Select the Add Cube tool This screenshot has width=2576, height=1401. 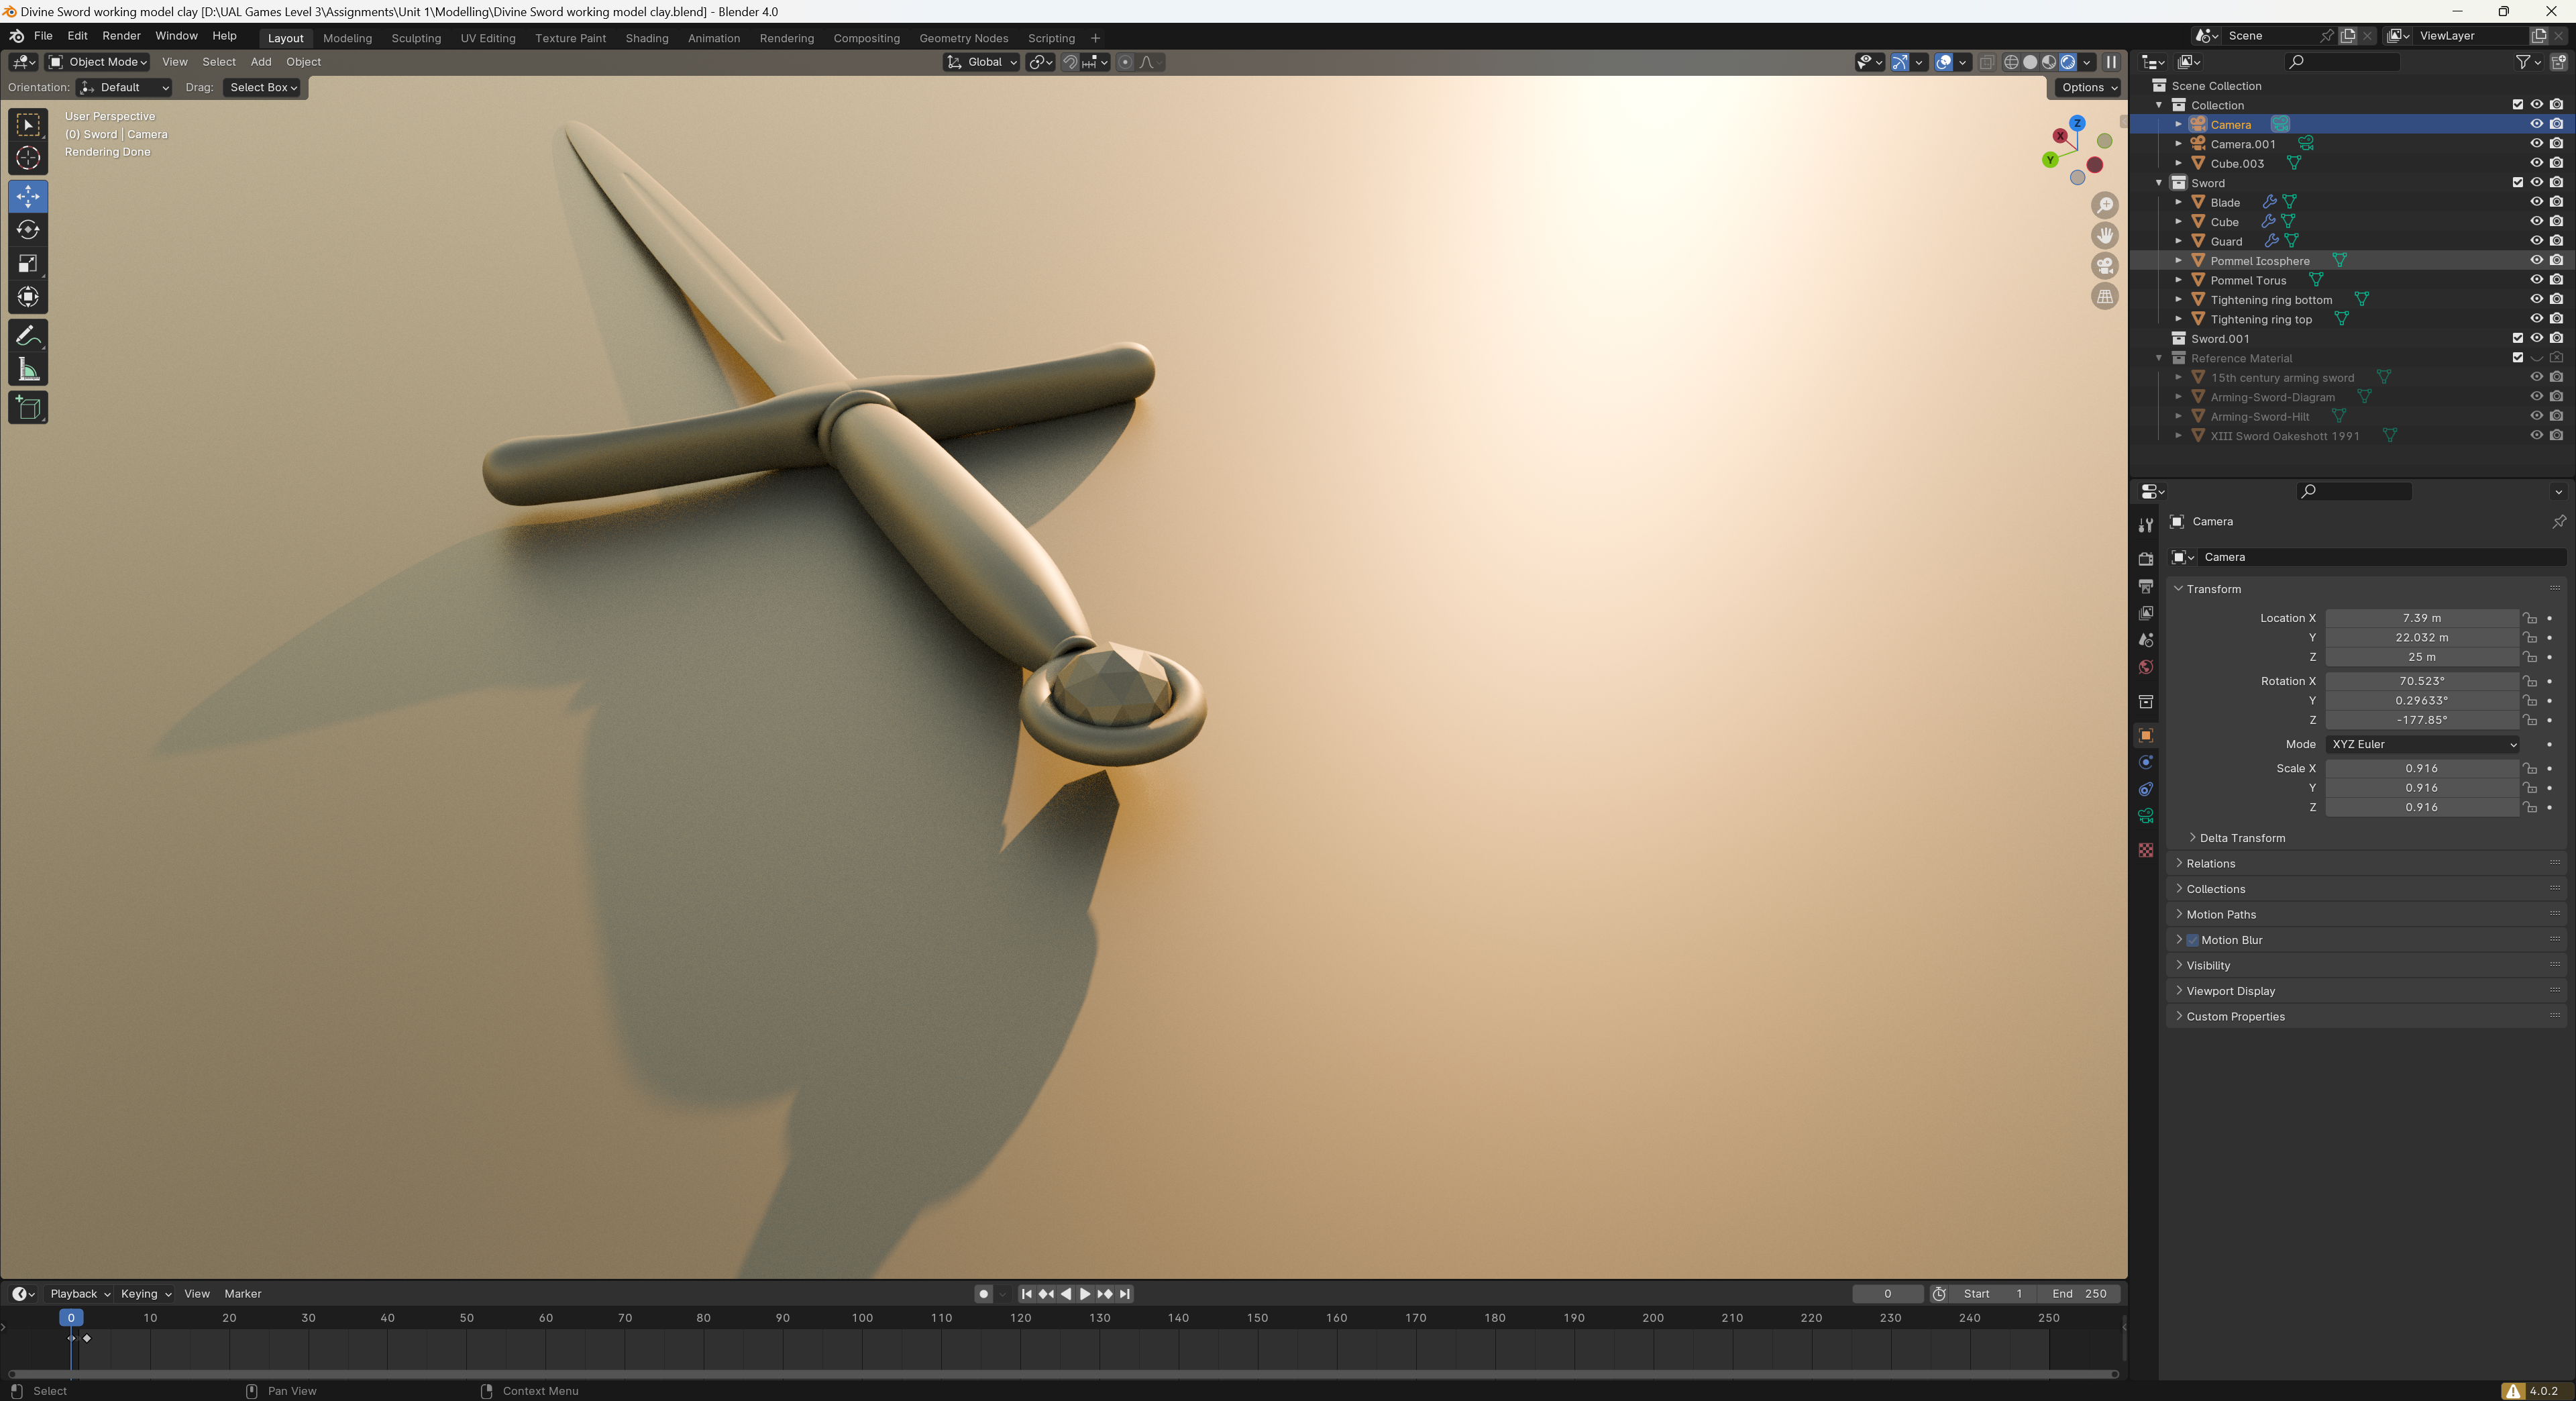point(28,408)
